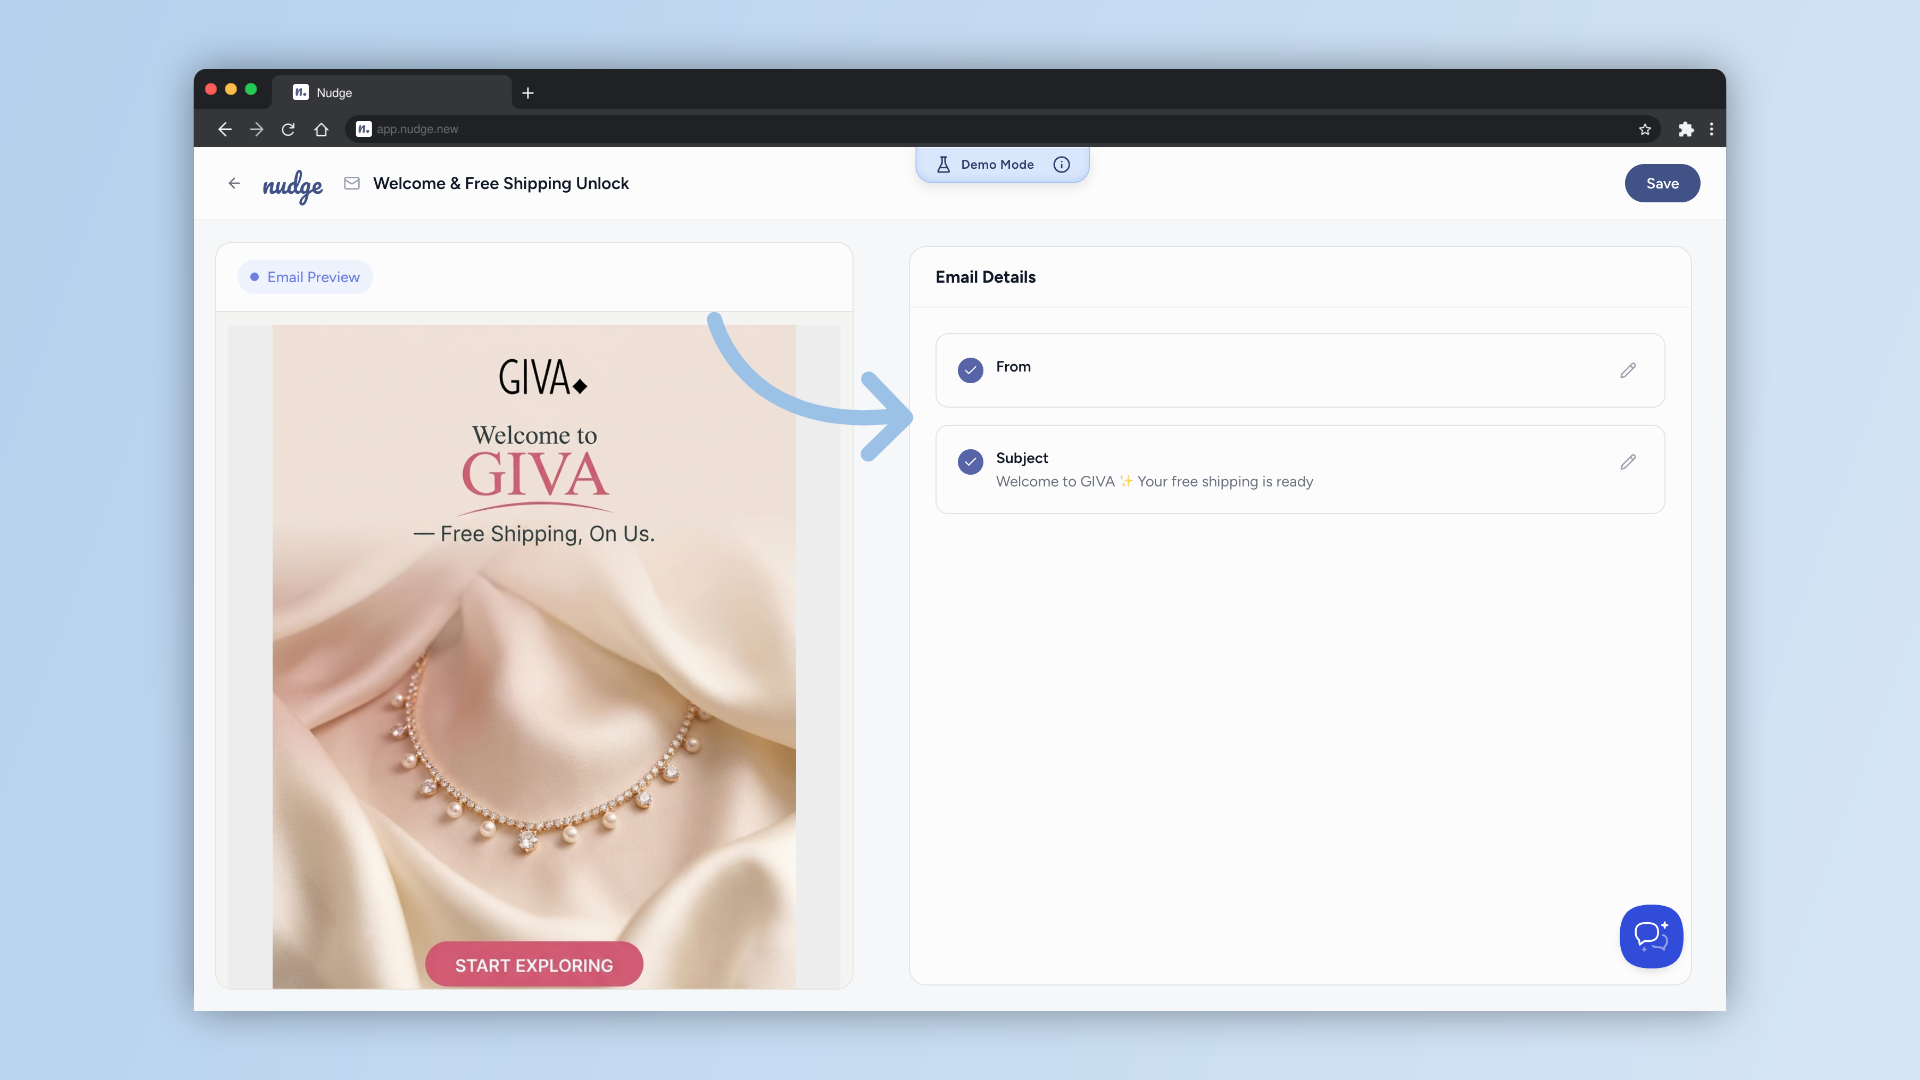Select the Email Preview tab
This screenshot has height=1080, width=1920.
(305, 277)
